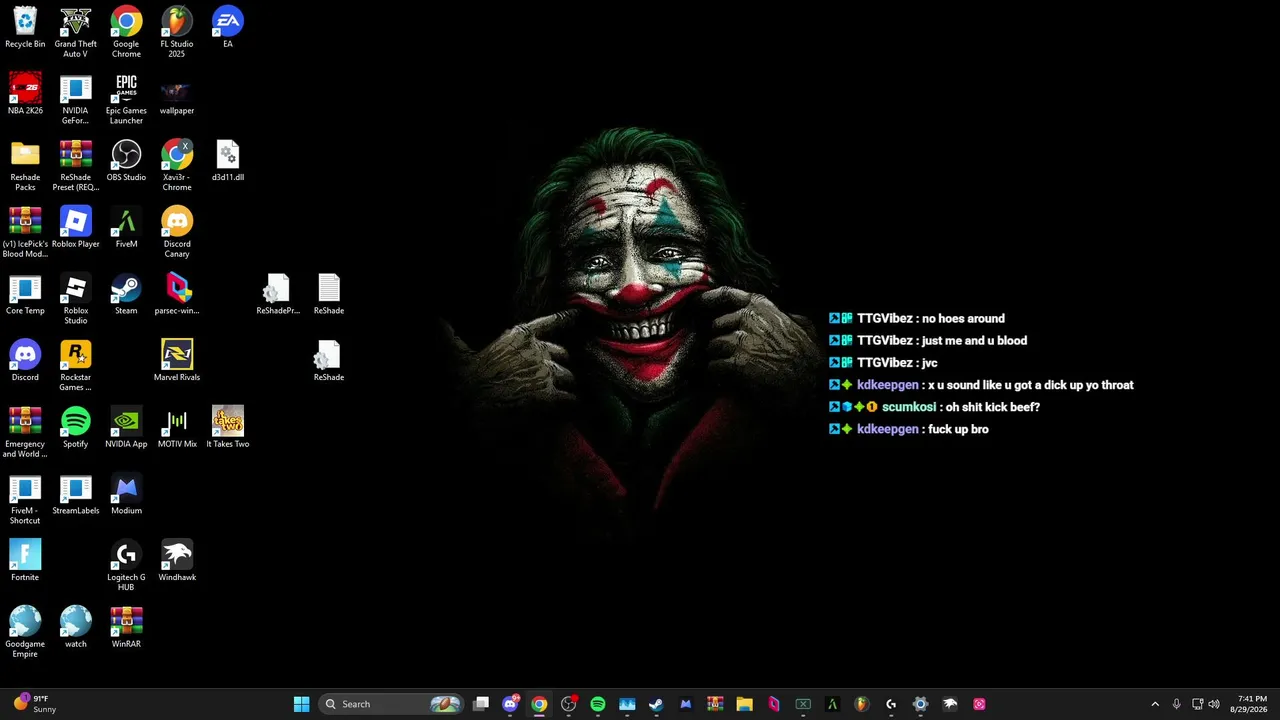Launch Discord Canary desktop shortcut
The height and width of the screenshot is (720, 1280).
[x=177, y=233]
